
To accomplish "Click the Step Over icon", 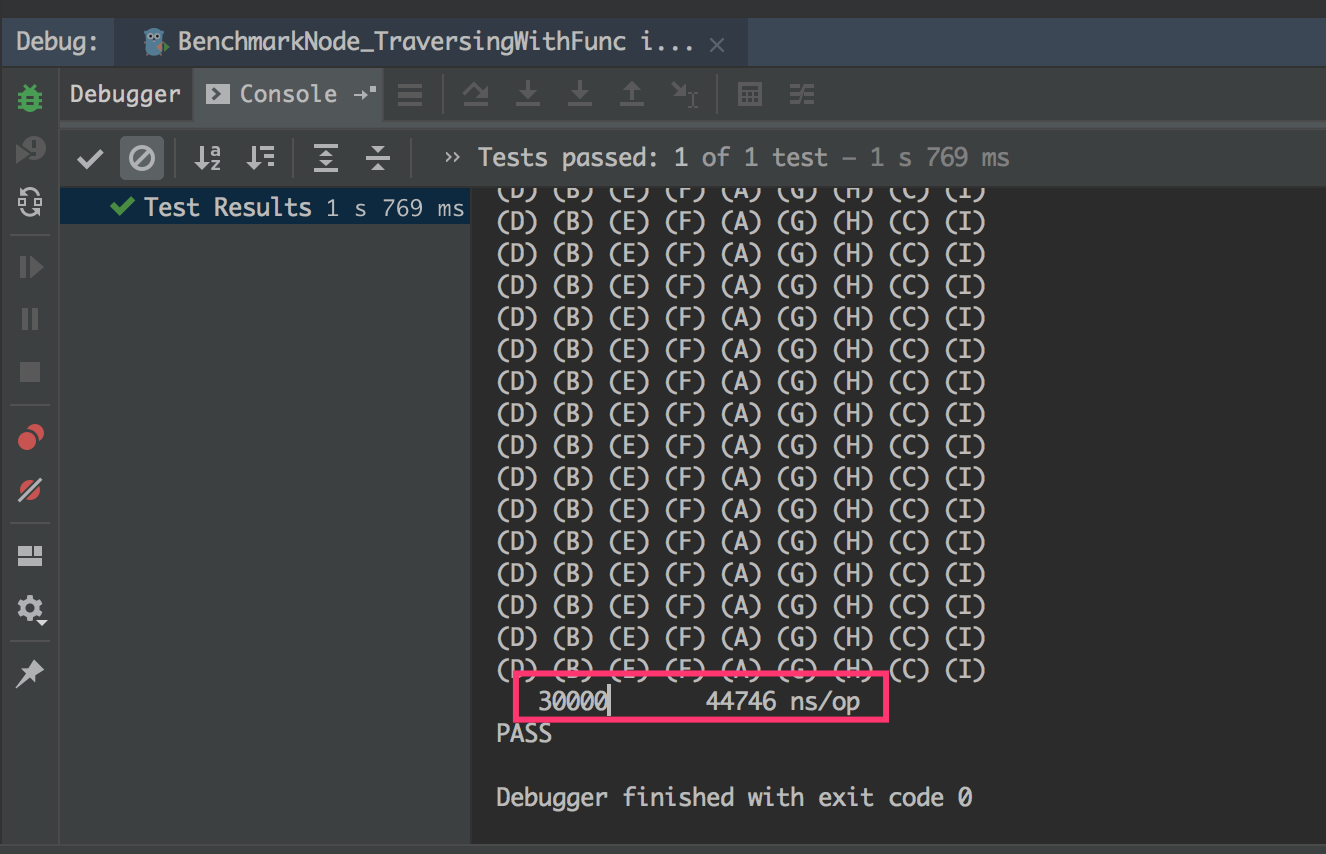I will (x=476, y=95).
